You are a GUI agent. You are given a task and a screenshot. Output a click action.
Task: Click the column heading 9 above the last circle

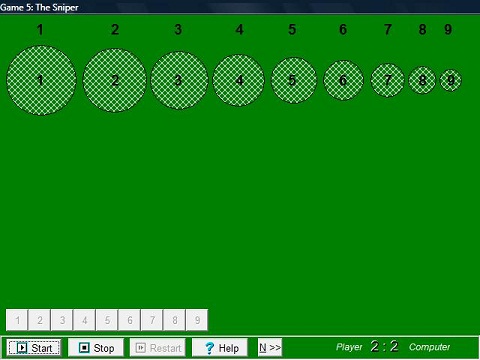click(448, 30)
